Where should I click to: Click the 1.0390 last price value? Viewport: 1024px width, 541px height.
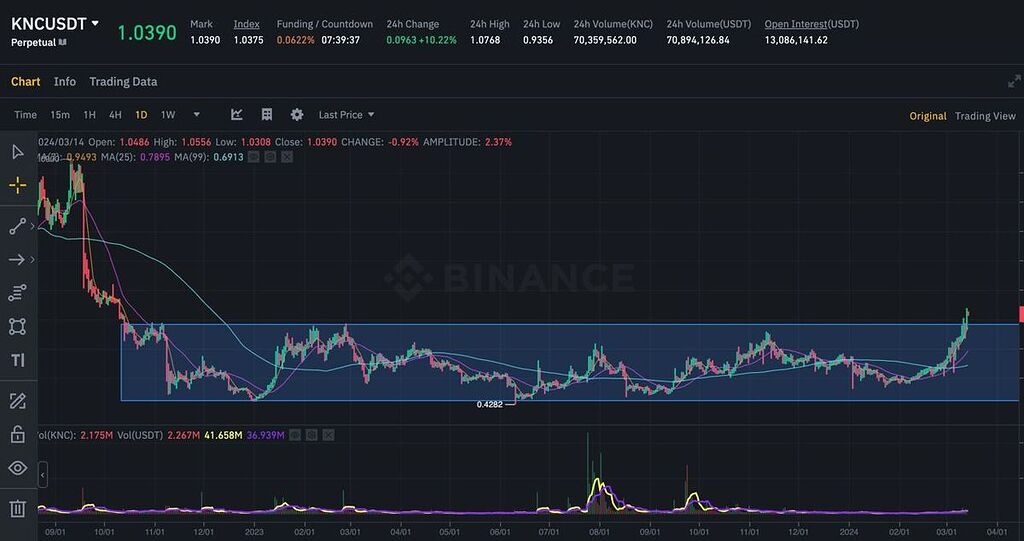(147, 32)
